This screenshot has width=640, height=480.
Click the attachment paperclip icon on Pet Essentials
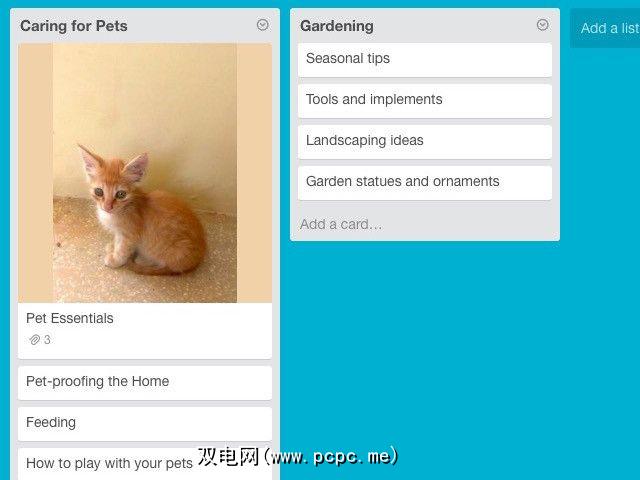pos(34,340)
